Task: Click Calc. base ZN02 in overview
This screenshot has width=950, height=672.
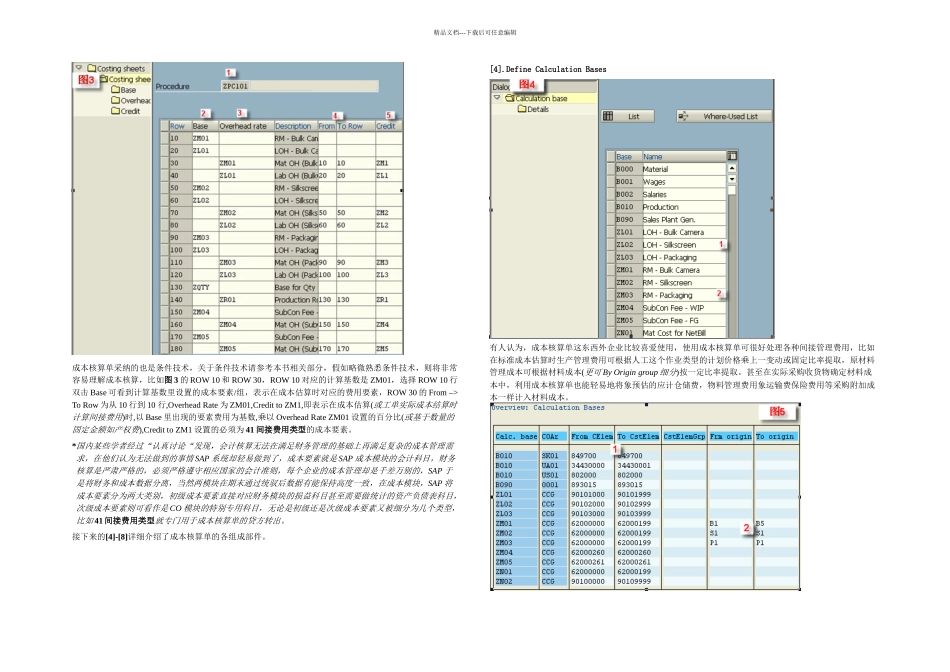Action: pyautogui.click(x=504, y=582)
